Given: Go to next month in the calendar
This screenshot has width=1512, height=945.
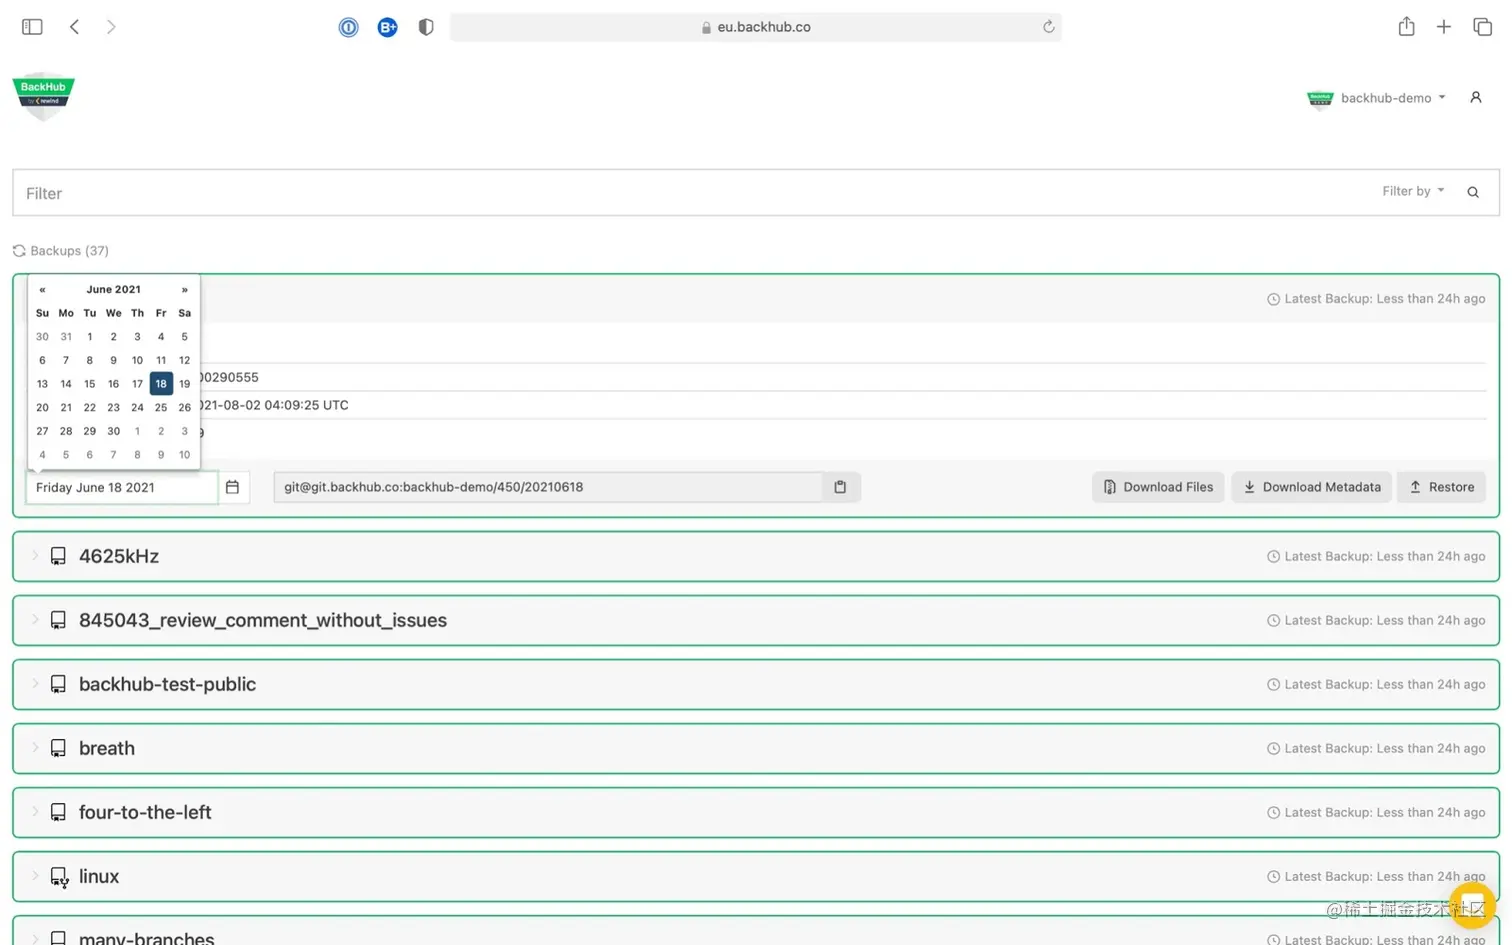Looking at the screenshot, I should pos(184,289).
